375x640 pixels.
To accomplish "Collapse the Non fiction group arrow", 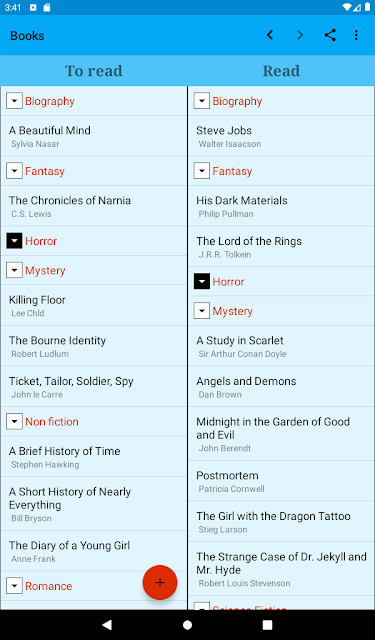I will tap(14, 422).
